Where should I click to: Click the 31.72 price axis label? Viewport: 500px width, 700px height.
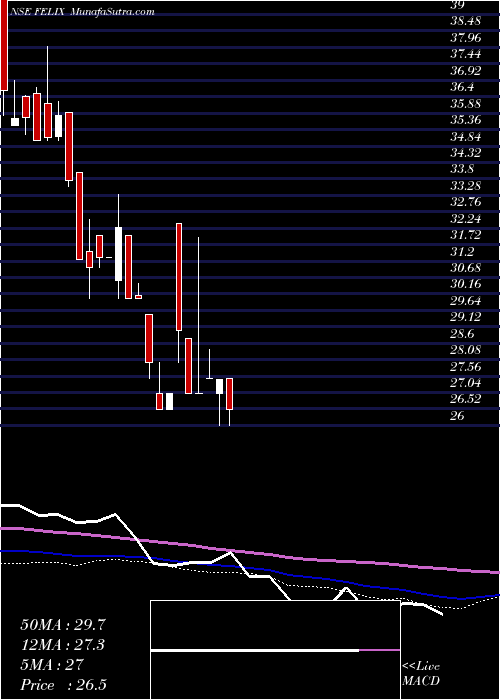pos(466,235)
